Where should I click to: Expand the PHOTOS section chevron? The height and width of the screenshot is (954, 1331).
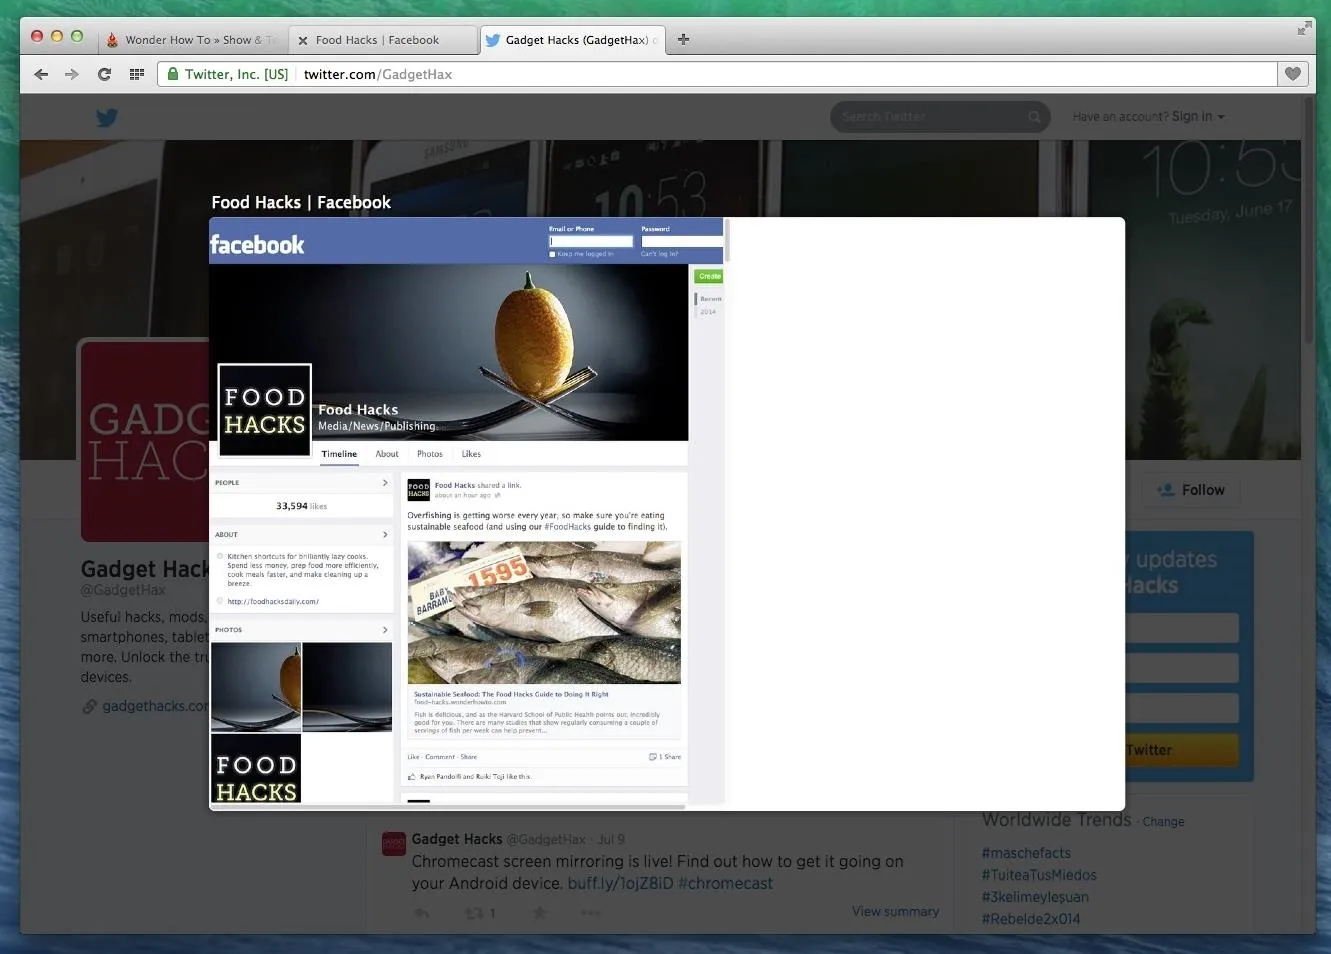385,630
